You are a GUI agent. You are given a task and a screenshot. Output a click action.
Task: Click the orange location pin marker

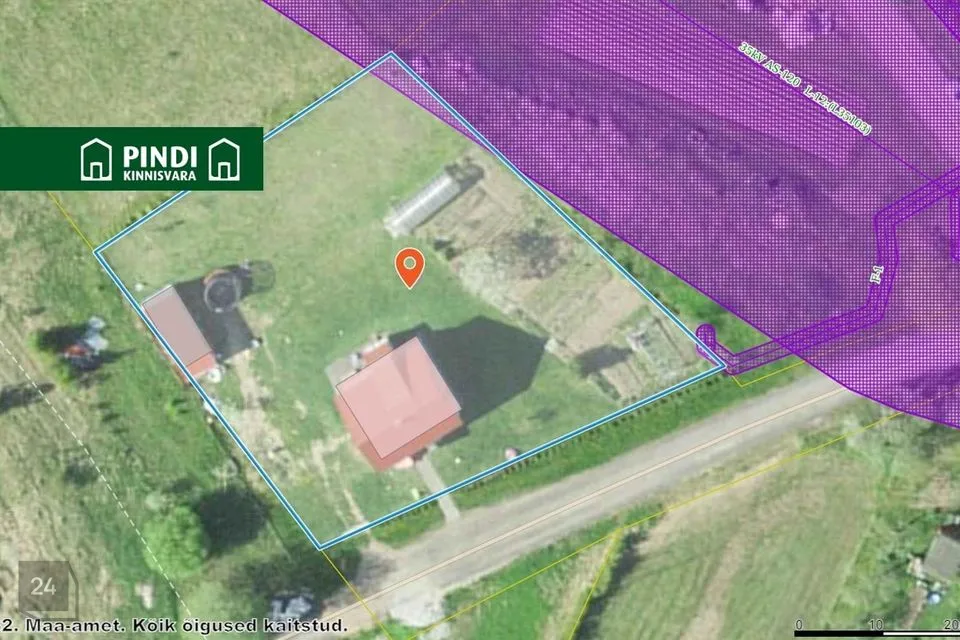(x=410, y=268)
